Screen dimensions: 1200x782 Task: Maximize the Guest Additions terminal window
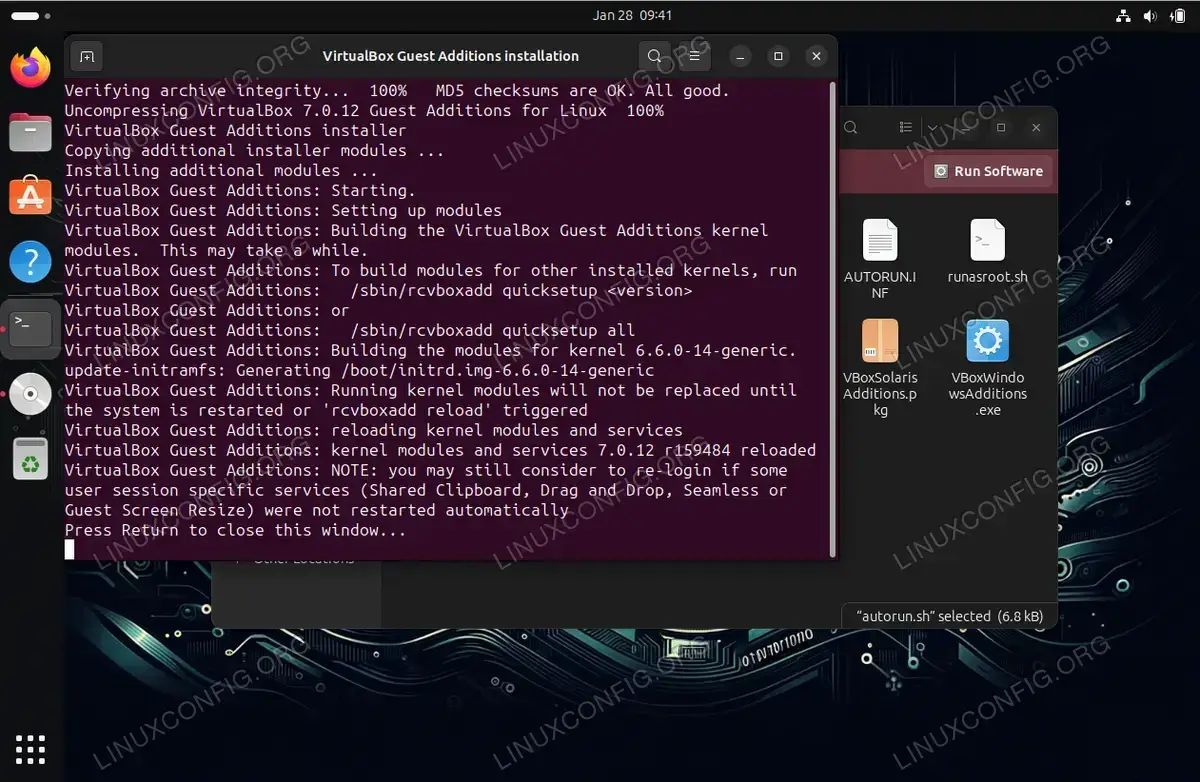[x=778, y=56]
